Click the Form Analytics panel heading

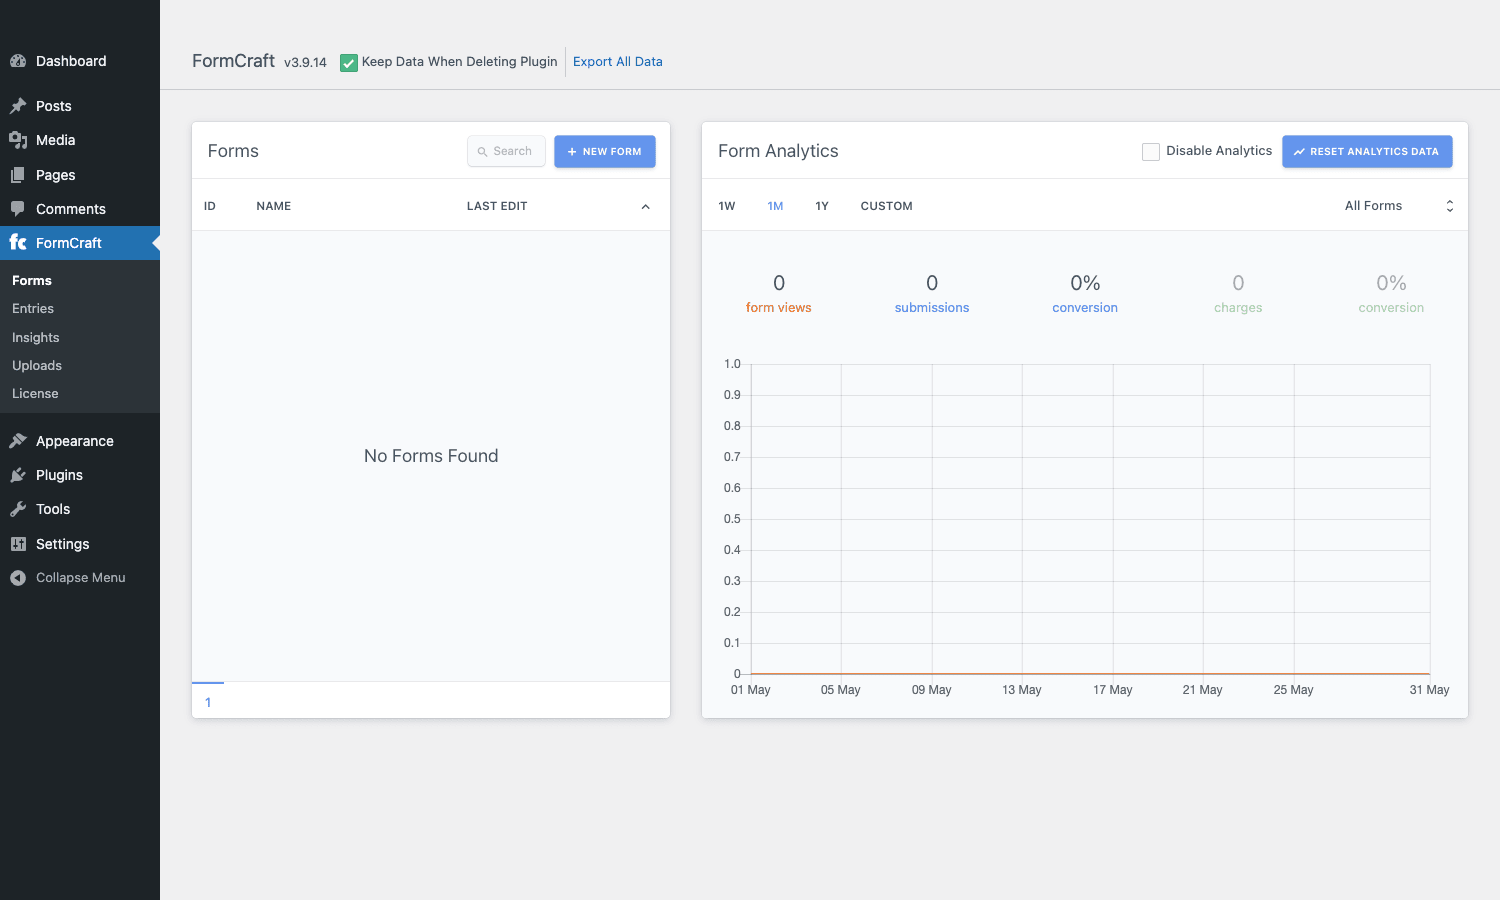pos(778,151)
